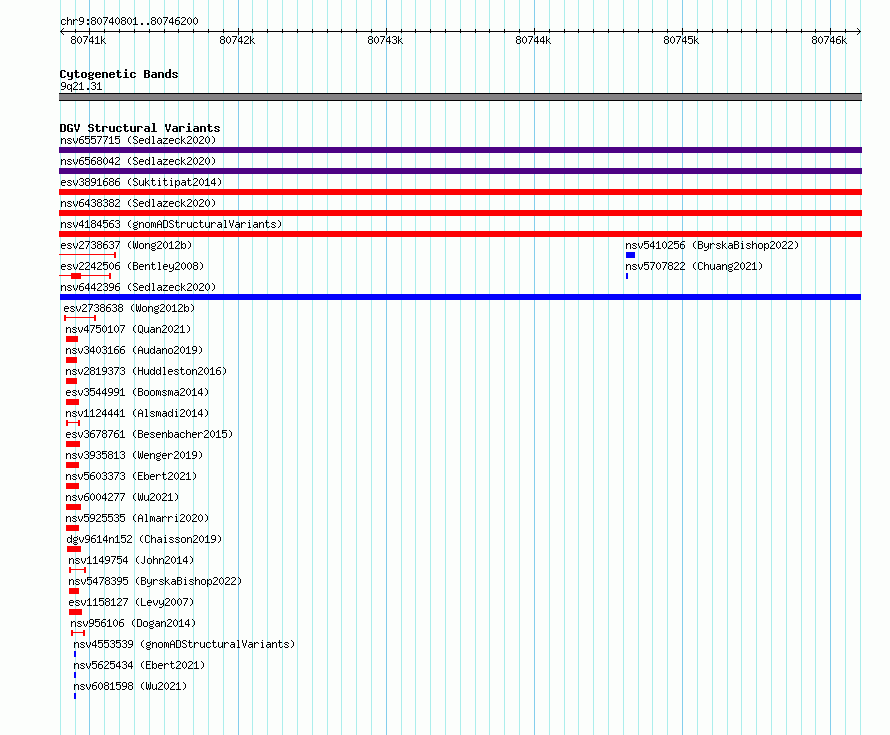
Task: Open variant nsv5478395 (ByrskaBishop2022)
Action: coord(155,581)
